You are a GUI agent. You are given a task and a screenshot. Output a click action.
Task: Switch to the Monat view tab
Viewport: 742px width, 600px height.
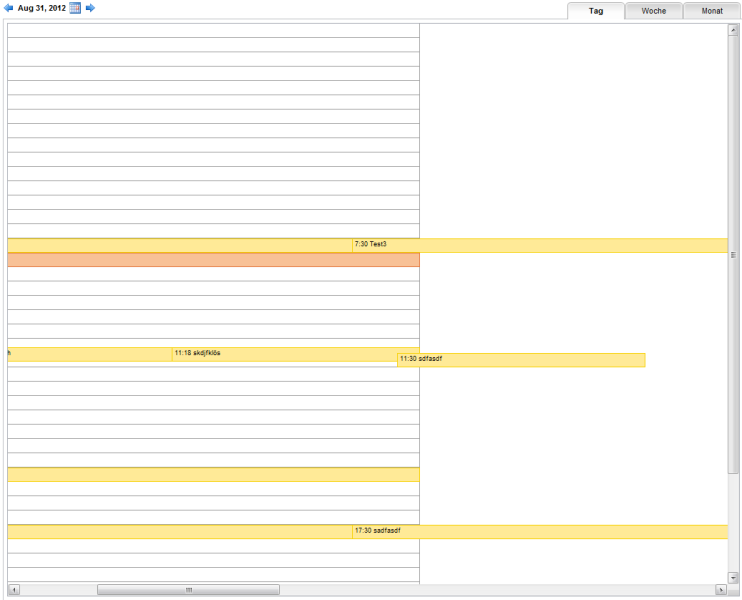pyautogui.click(x=712, y=11)
